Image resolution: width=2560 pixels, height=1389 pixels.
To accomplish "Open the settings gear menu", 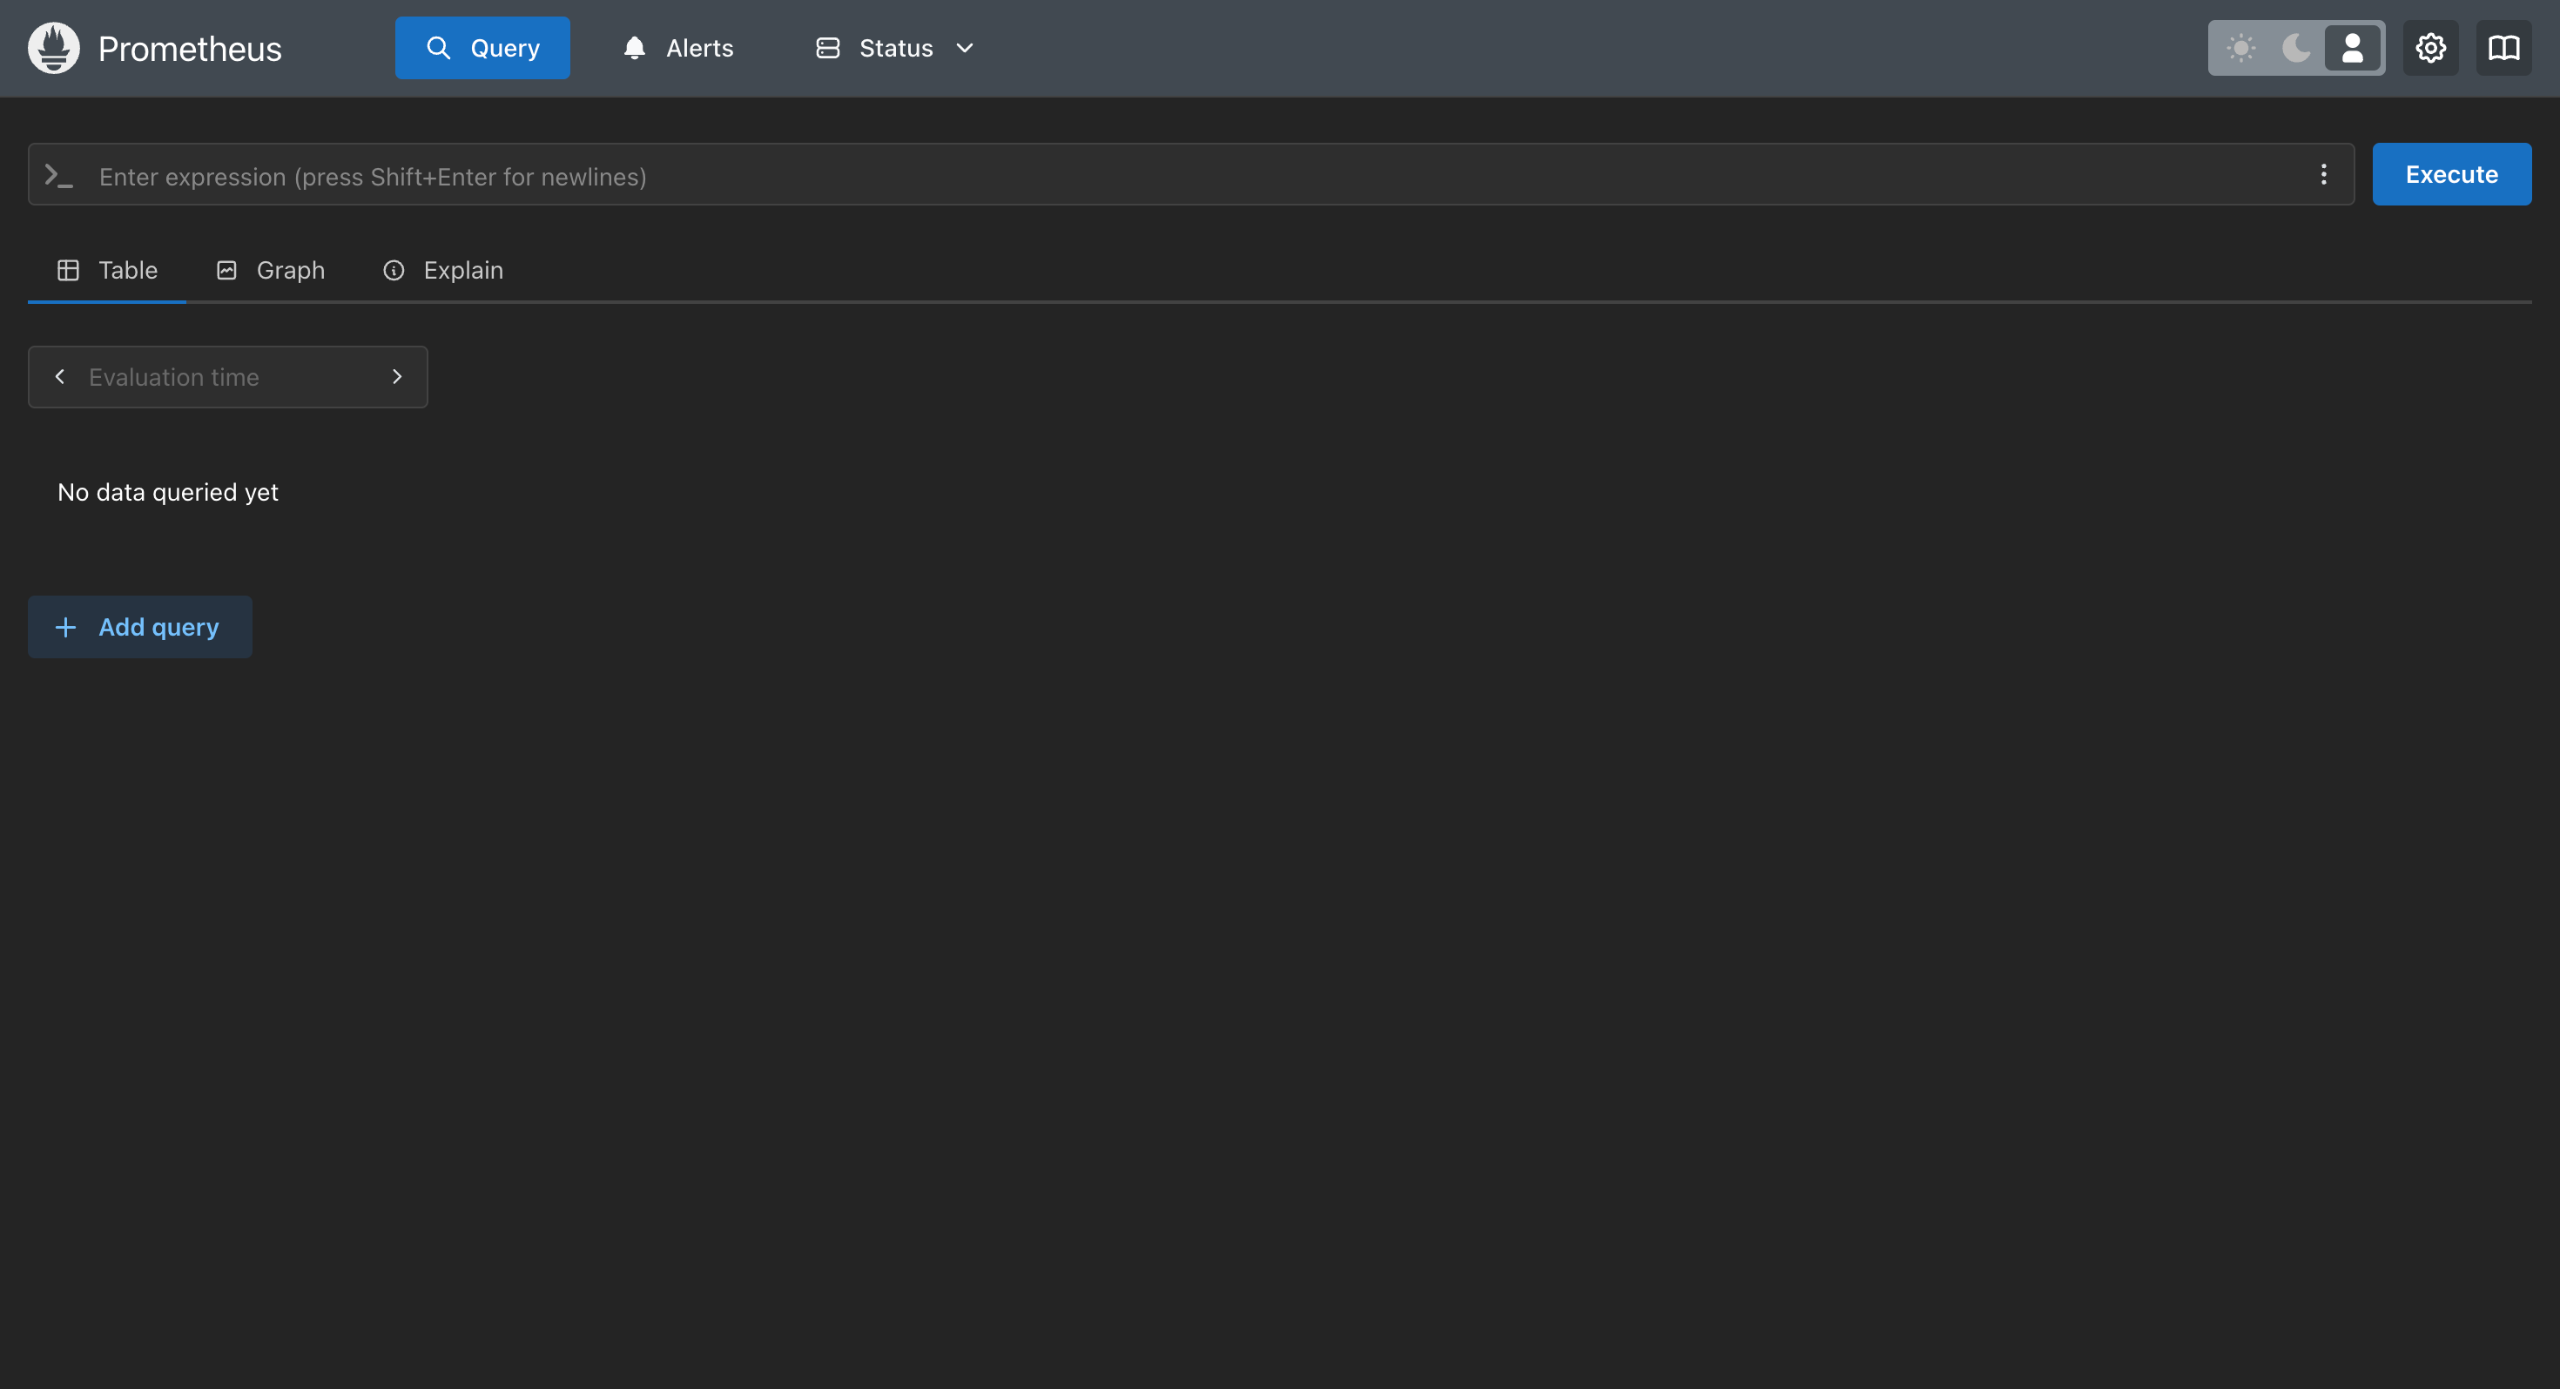I will pos(2430,48).
